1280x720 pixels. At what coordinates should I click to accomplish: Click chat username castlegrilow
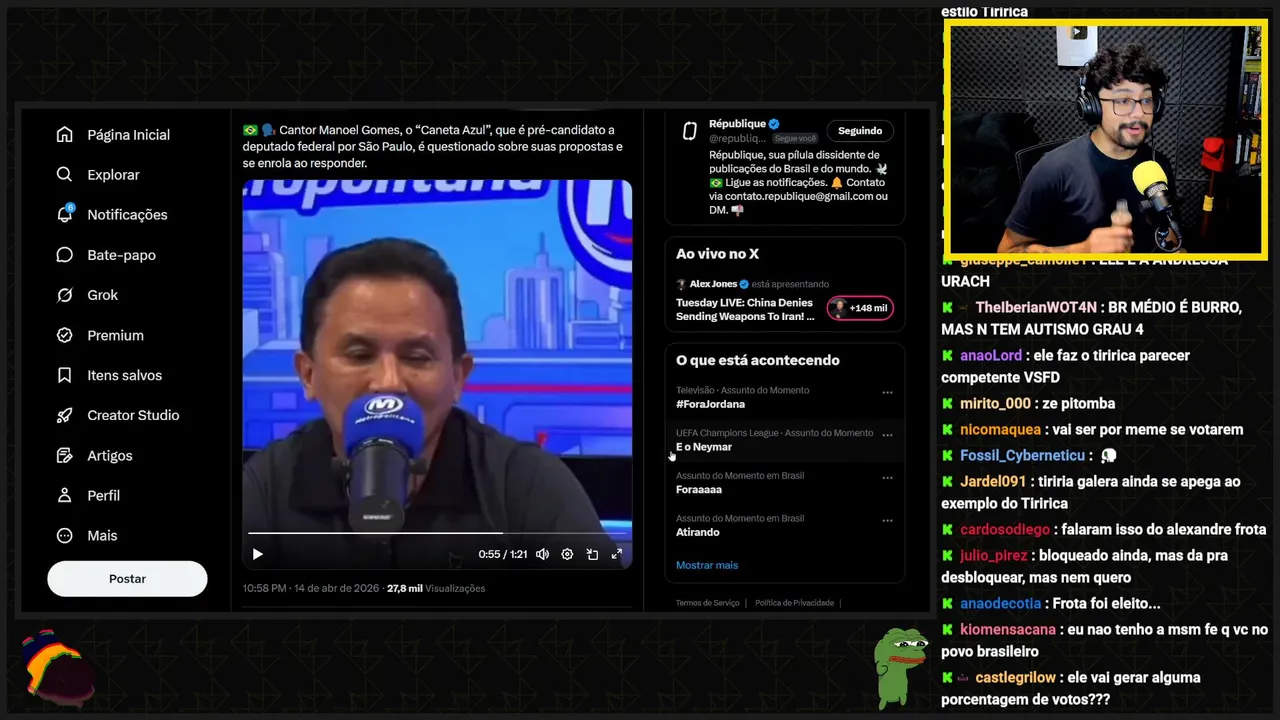pos(1015,677)
